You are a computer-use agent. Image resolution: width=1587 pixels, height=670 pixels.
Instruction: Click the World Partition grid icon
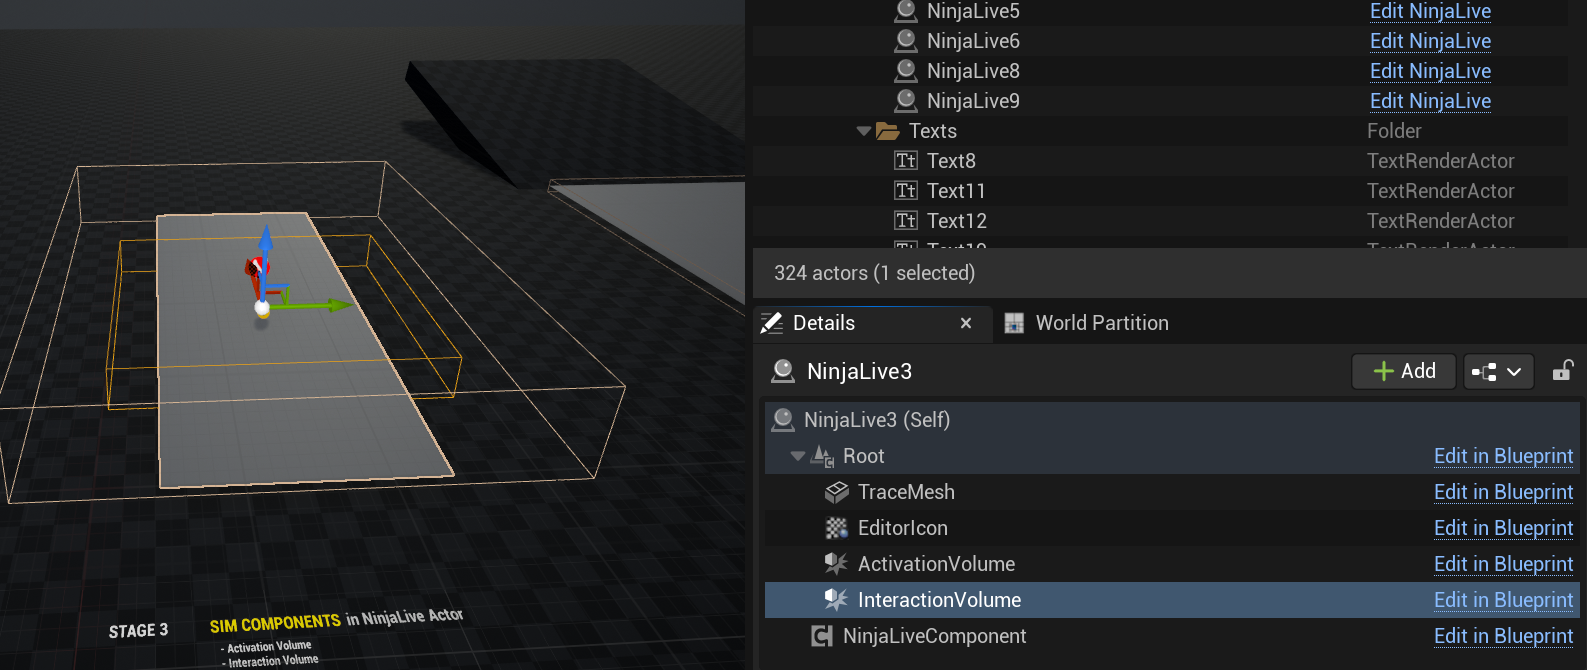pos(1014,323)
